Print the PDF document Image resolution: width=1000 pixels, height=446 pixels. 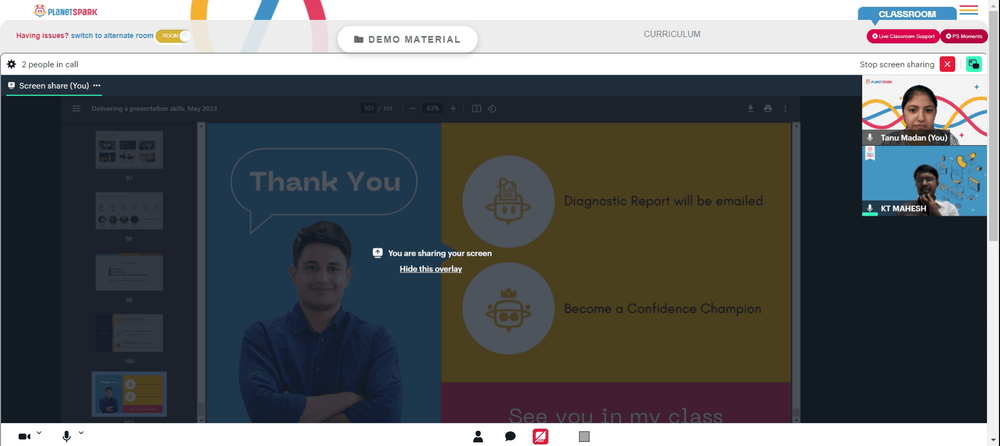(768, 108)
